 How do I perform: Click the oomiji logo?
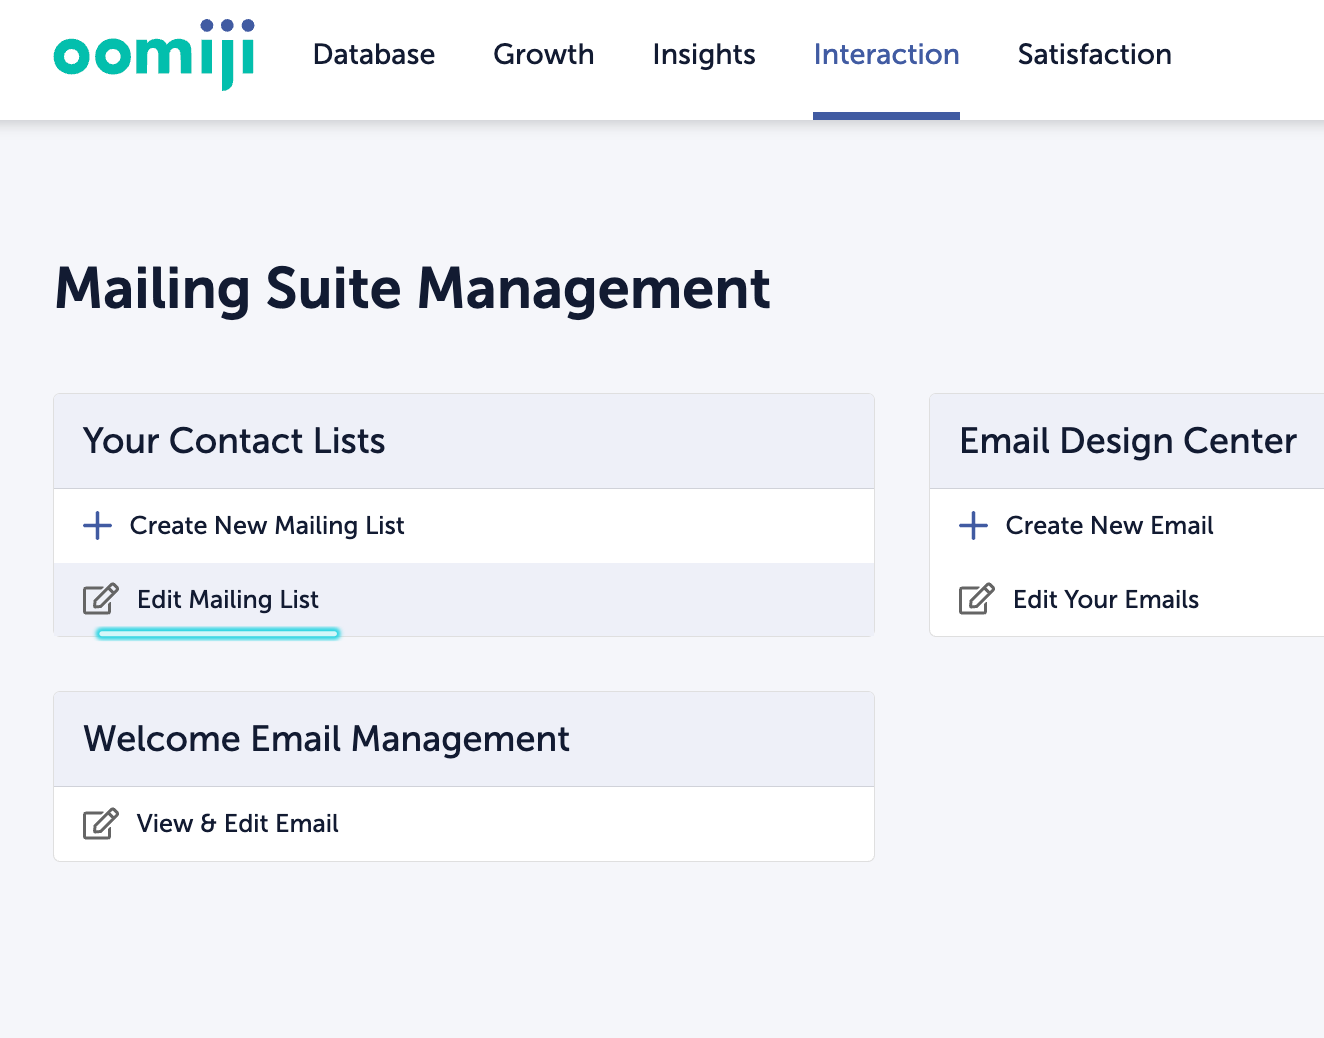(154, 55)
